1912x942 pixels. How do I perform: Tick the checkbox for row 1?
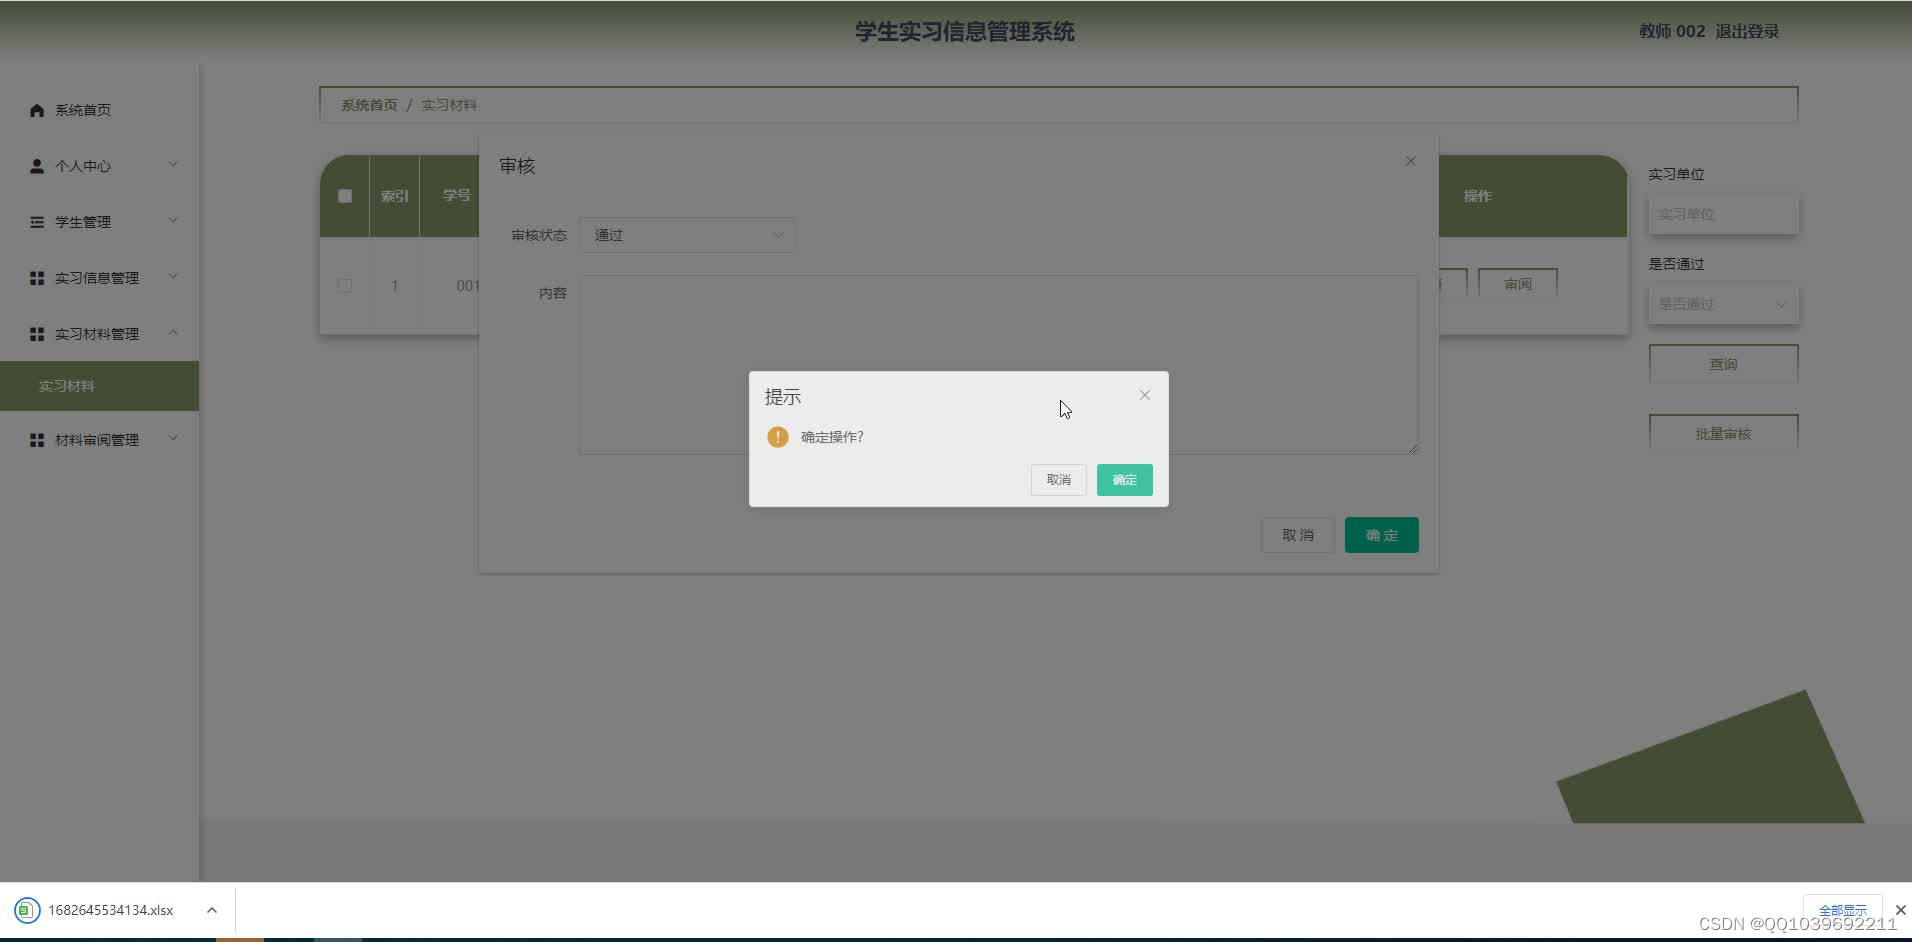point(345,285)
